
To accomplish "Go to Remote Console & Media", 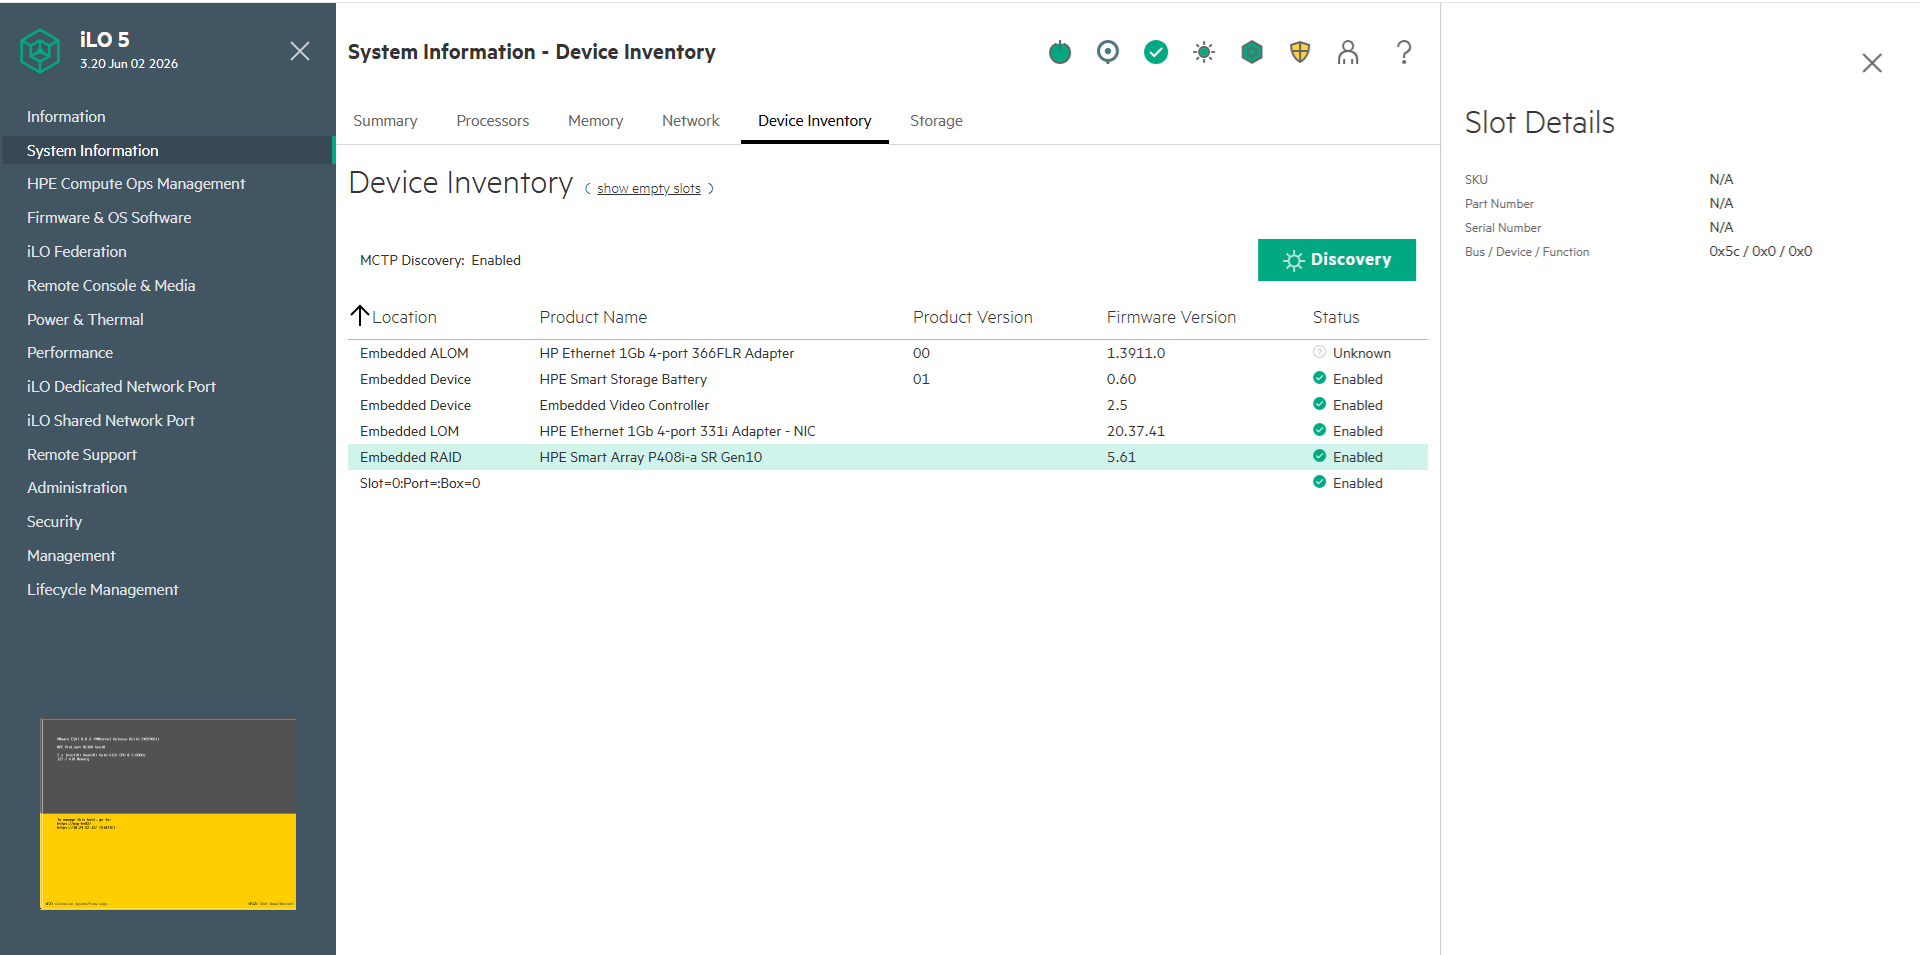I will [x=111, y=286].
